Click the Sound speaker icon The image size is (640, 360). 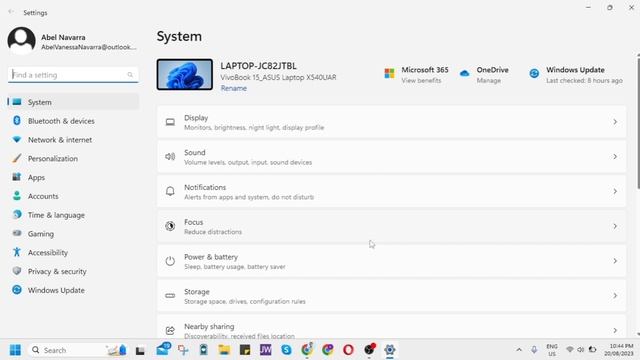pos(170,157)
